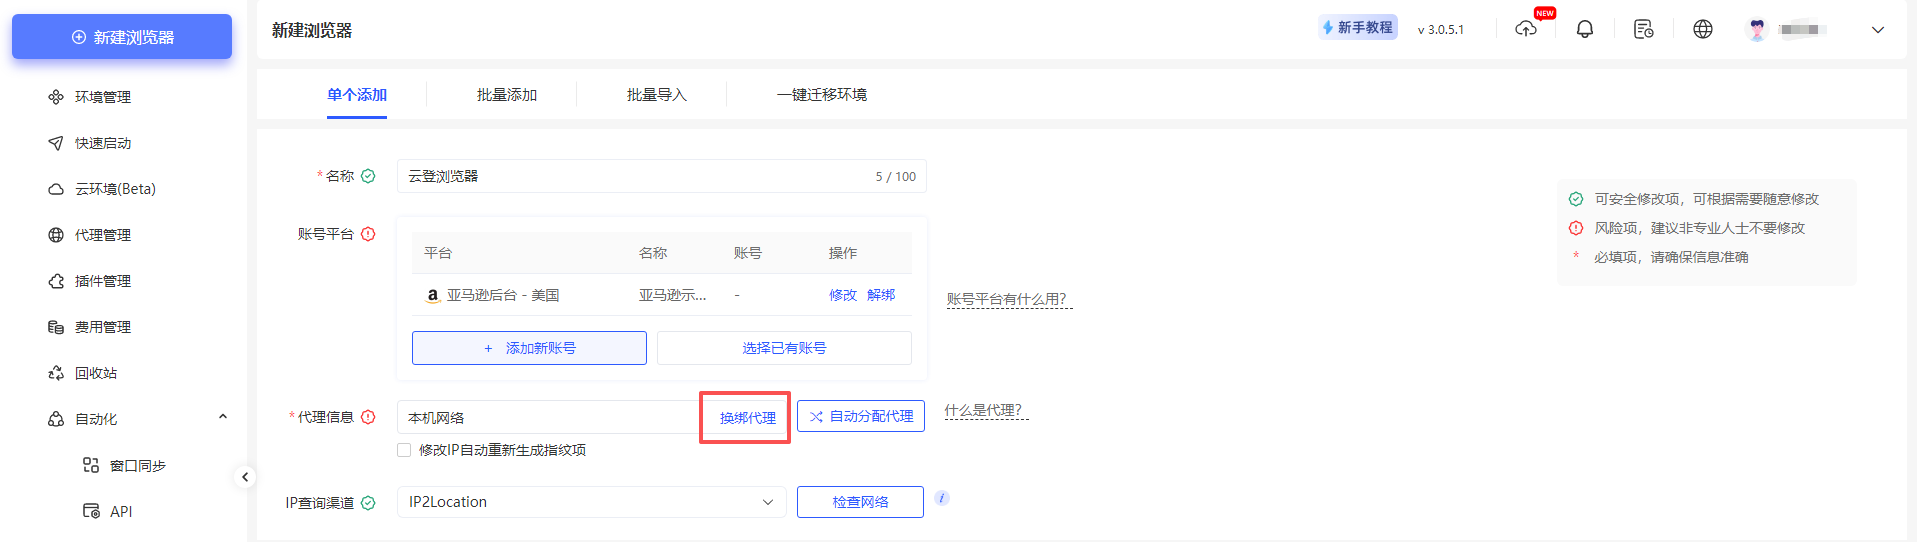The width and height of the screenshot is (1917, 542).
Task: Switch to the 批量导入 tab
Action: point(657,95)
